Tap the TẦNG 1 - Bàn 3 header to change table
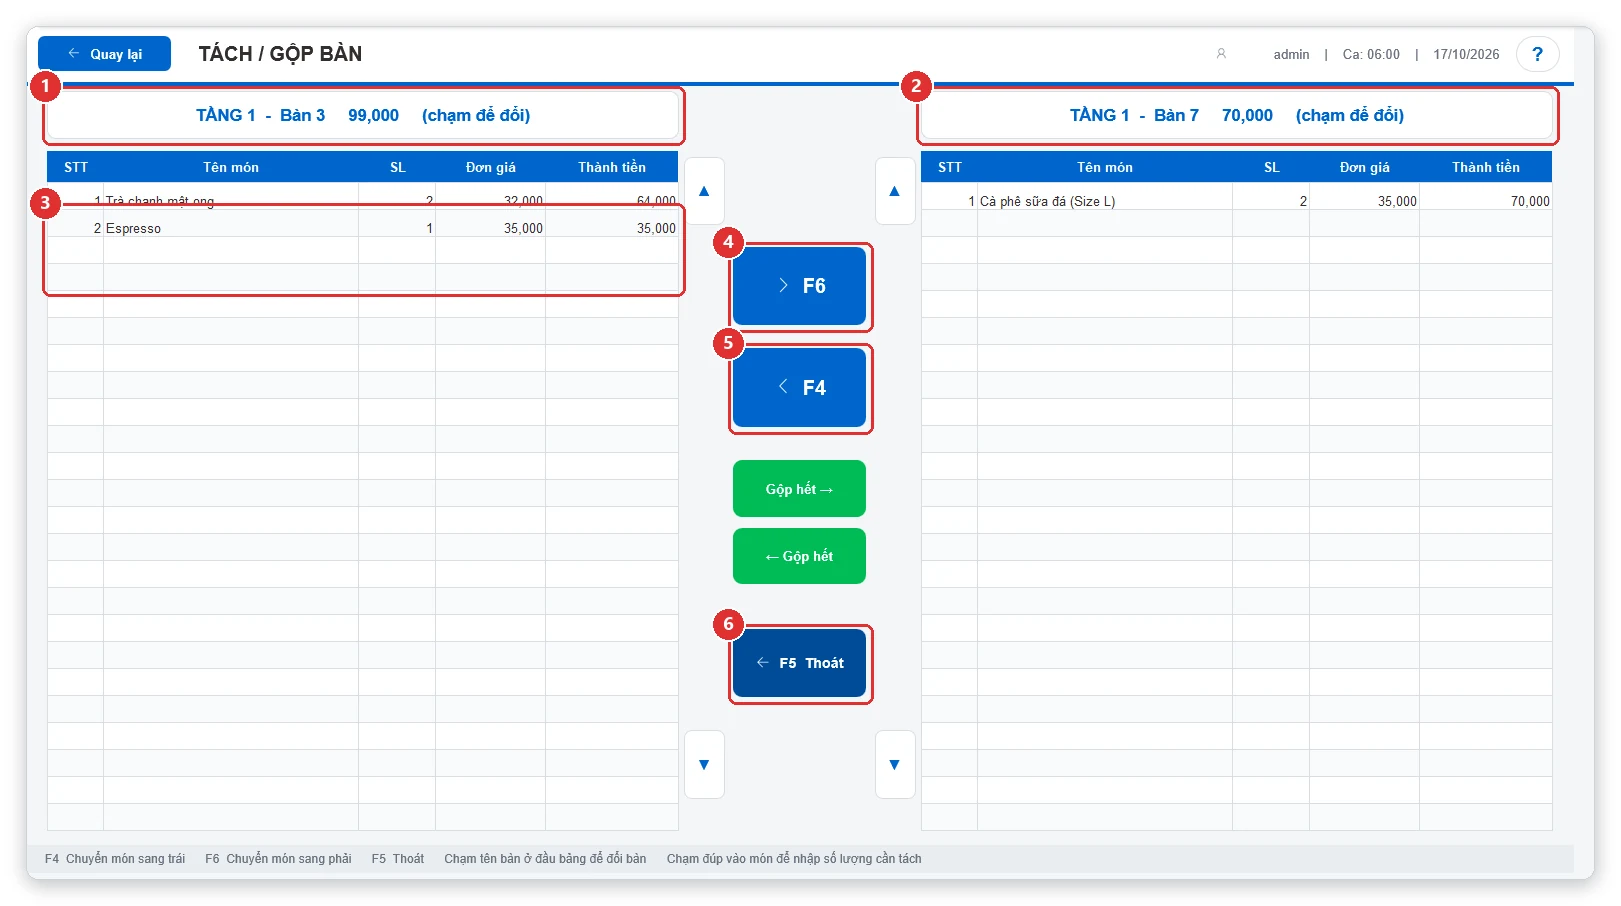This screenshot has width=1621, height=906. tap(363, 115)
